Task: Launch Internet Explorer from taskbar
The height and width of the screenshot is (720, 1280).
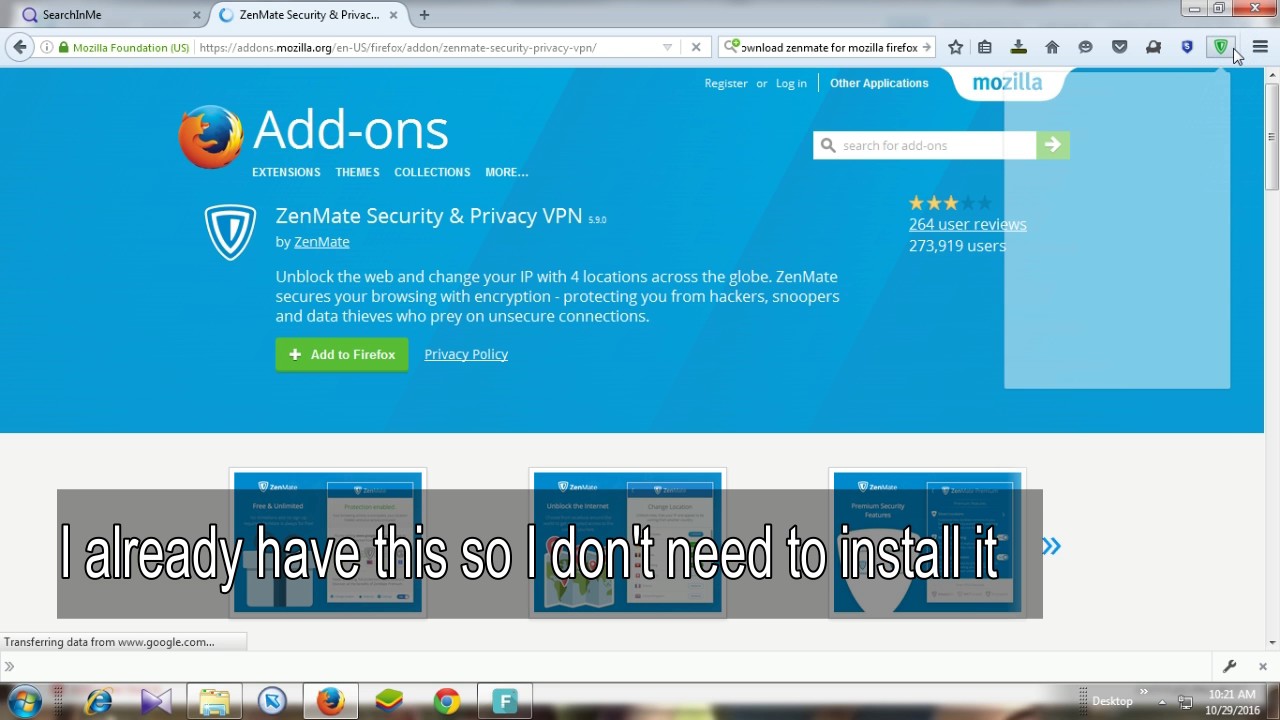Action: coord(98,701)
